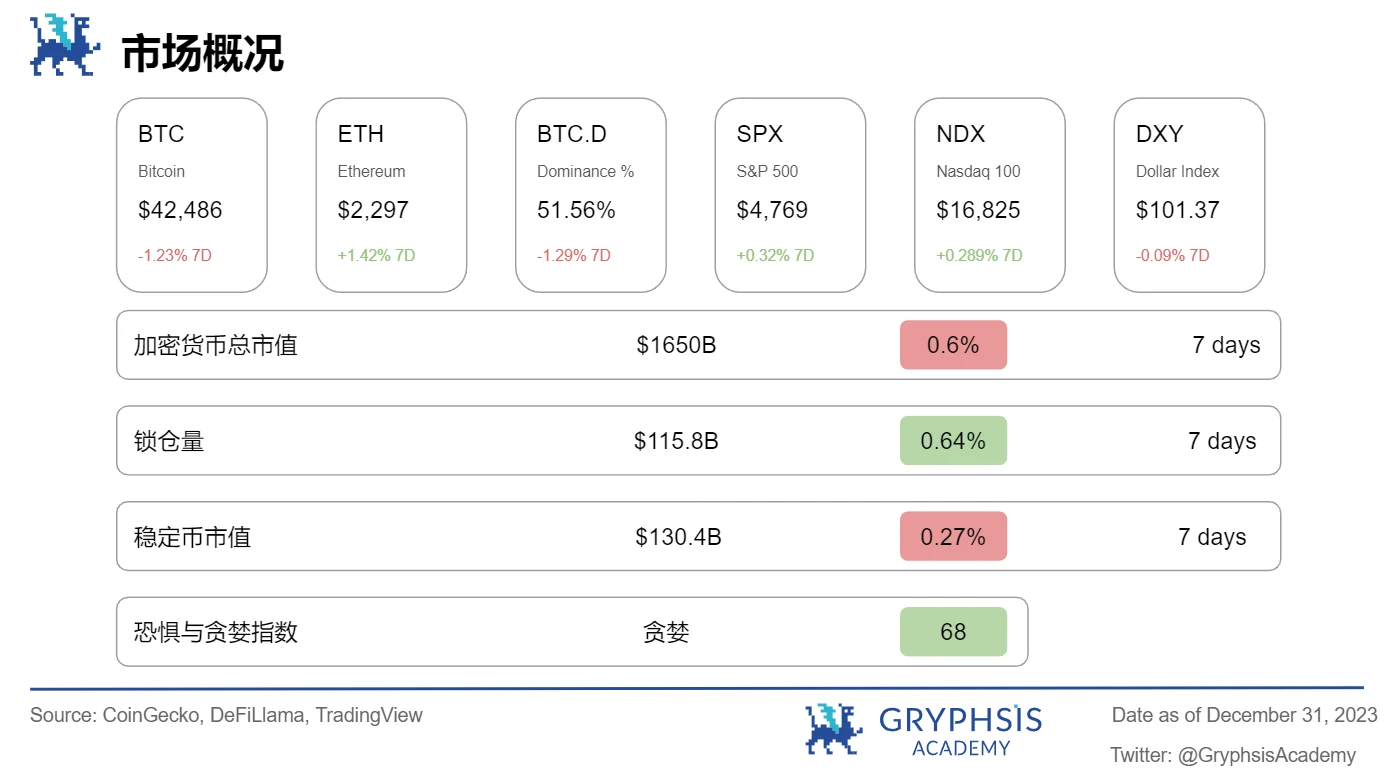Select the 加密货币总市值 row label
This screenshot has width=1385, height=771.
tap(216, 346)
